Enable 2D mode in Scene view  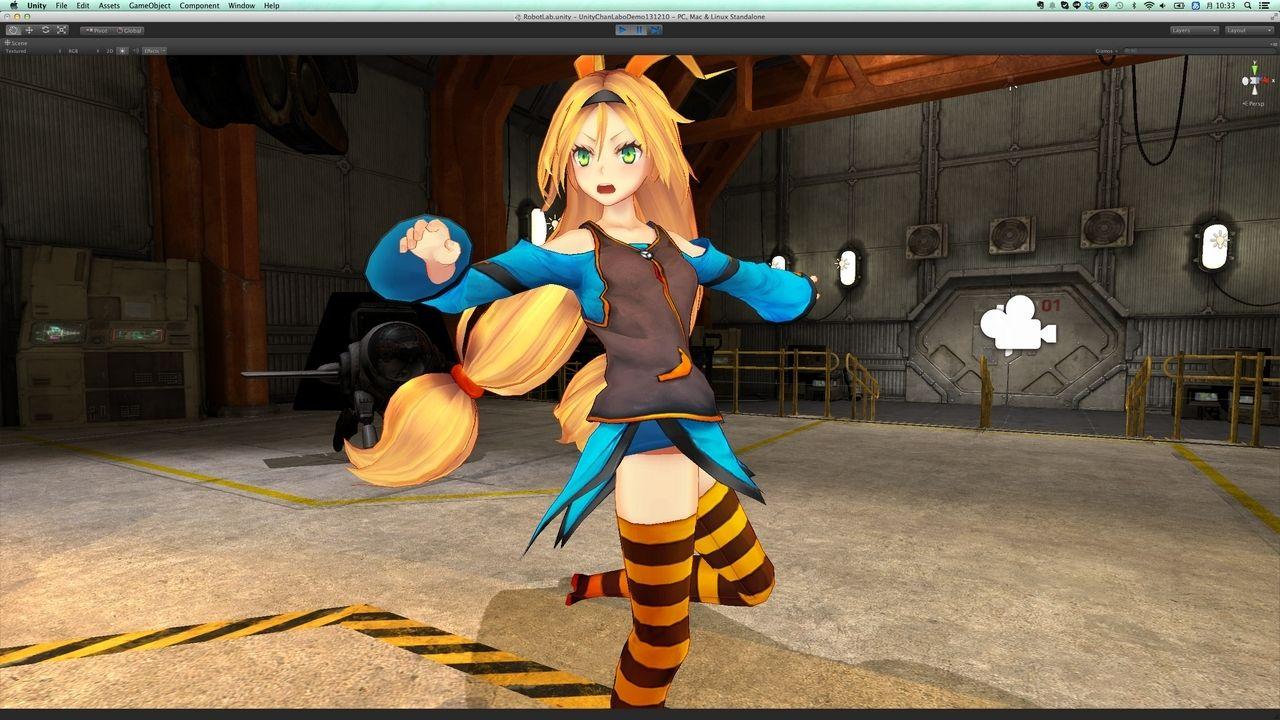[110, 51]
